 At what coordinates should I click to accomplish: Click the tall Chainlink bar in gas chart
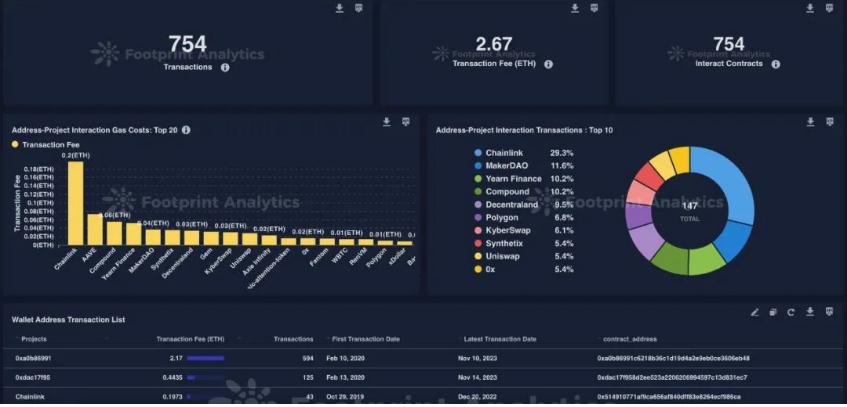click(76, 203)
